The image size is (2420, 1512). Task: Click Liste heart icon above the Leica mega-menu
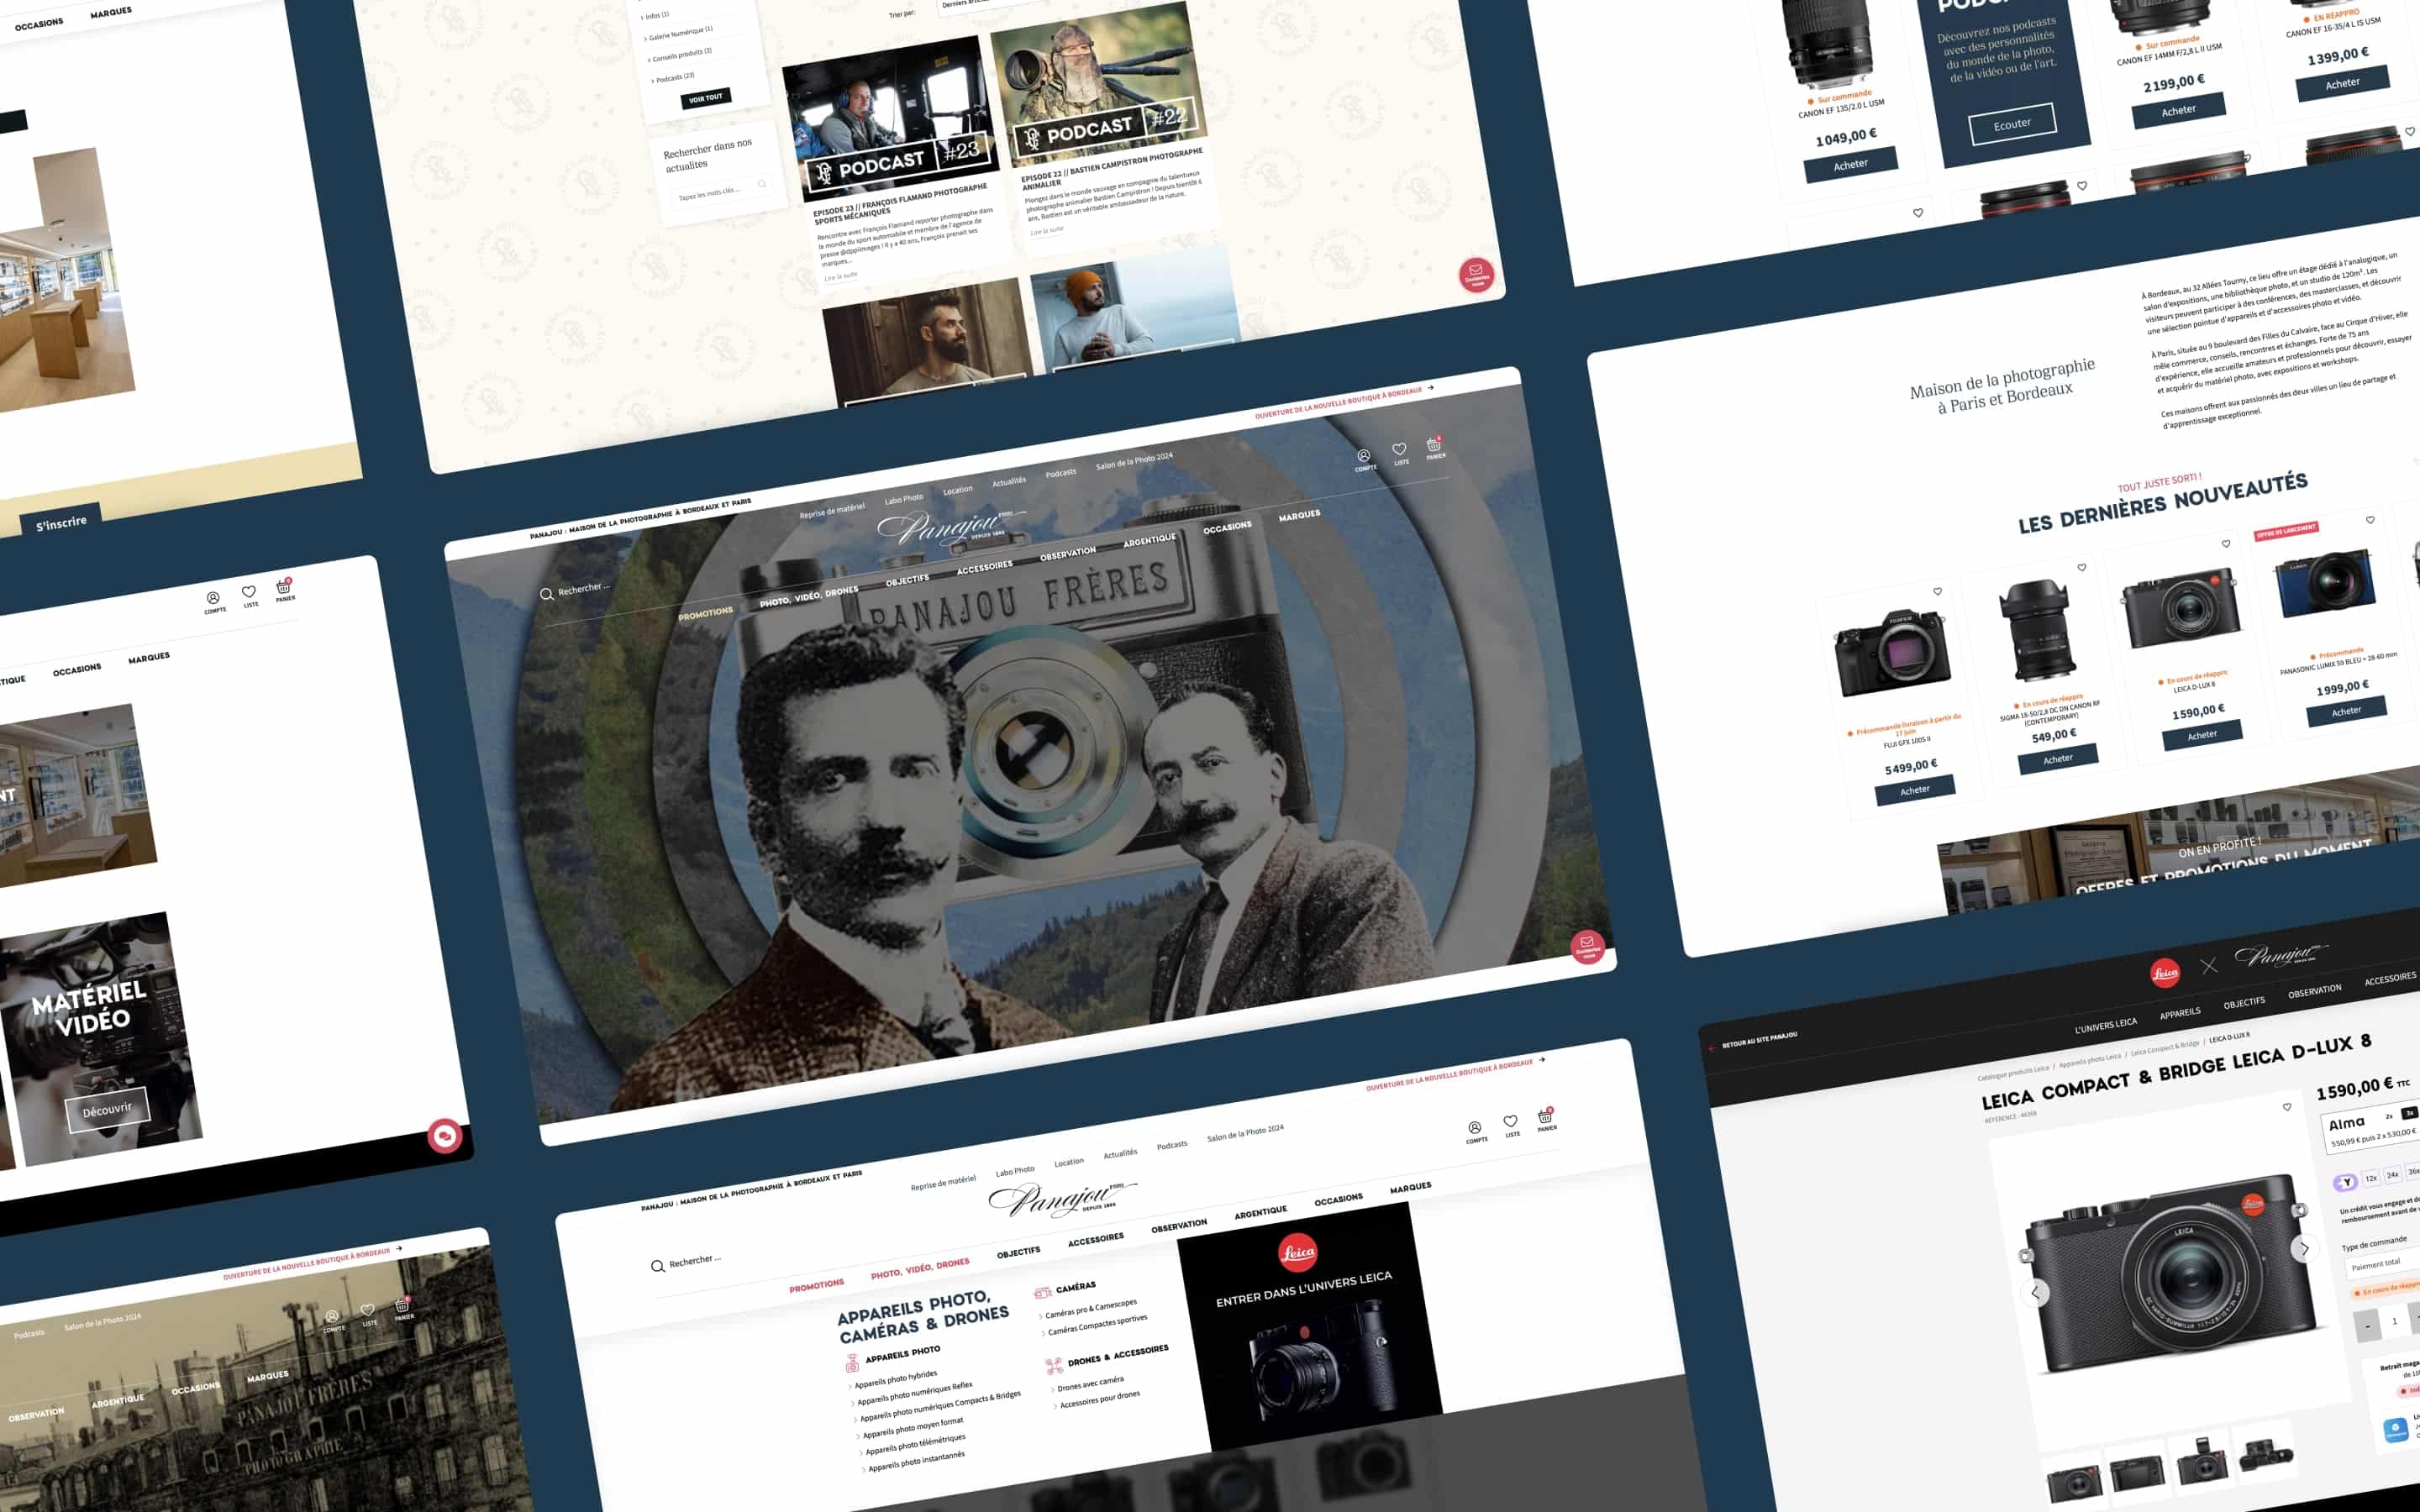(1511, 1123)
